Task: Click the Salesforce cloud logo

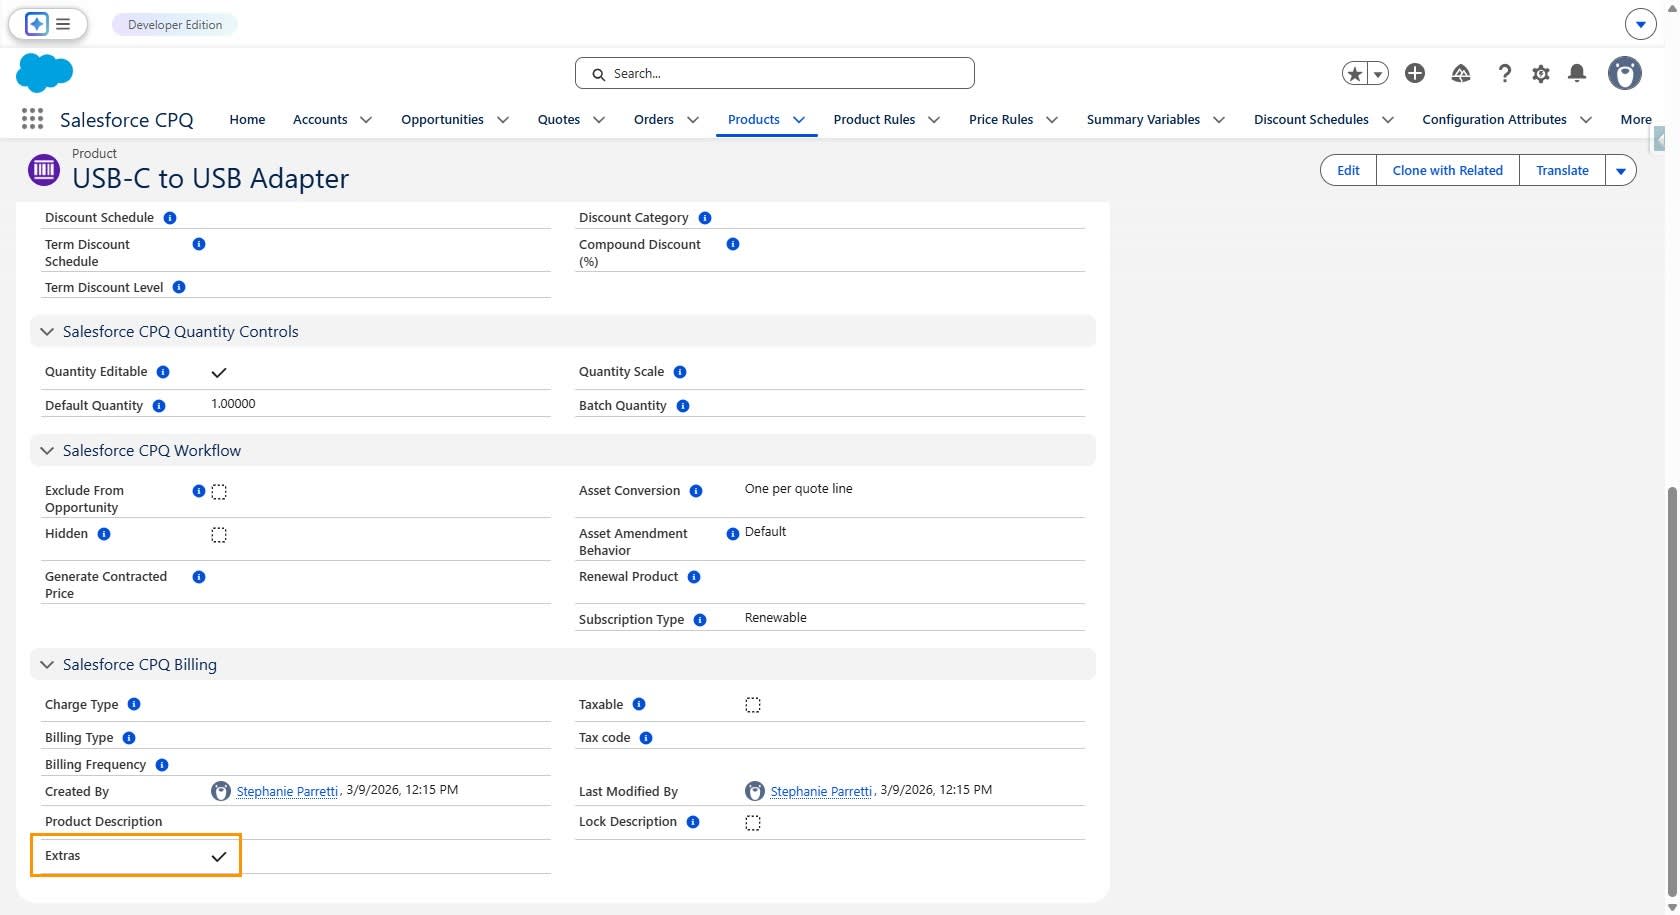Action: (x=45, y=73)
